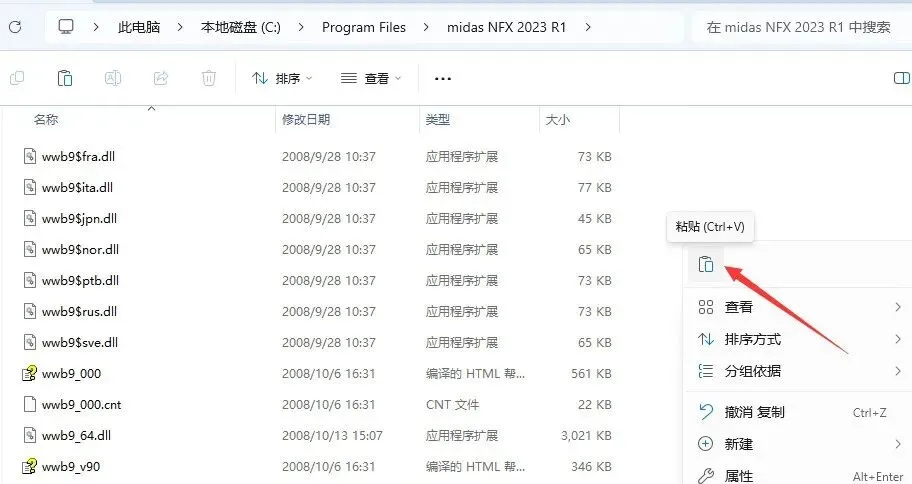Click the file icon of wwb9$ita.dll
Image resolution: width=912 pixels, height=484 pixels.
pyautogui.click(x=30, y=187)
